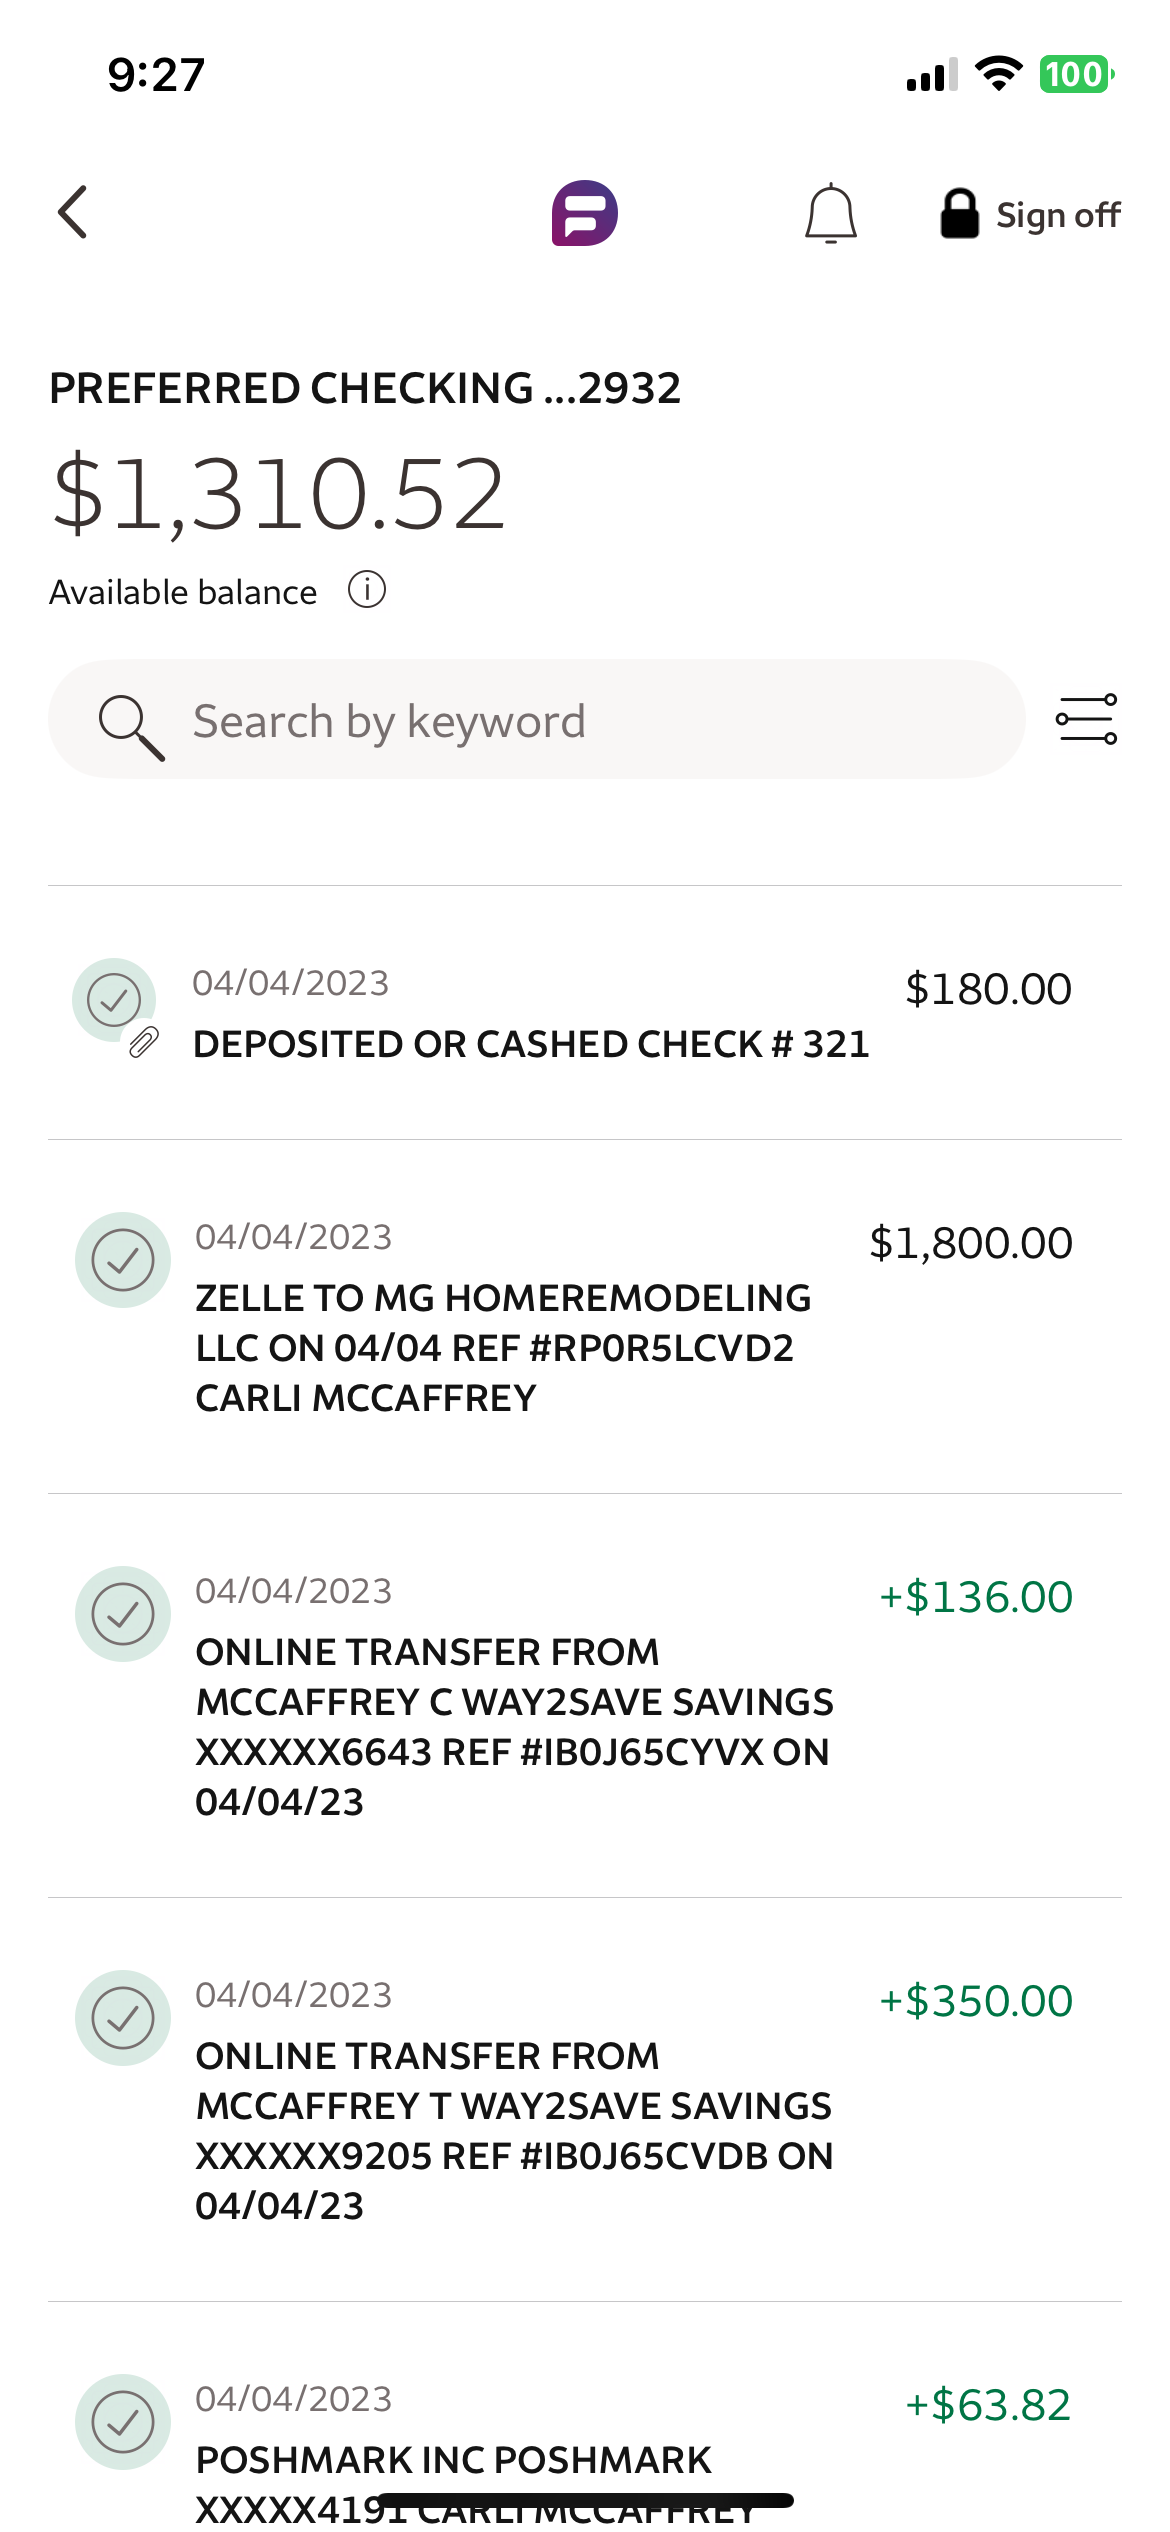View check image via paperclip attachment icon

coord(144,1042)
